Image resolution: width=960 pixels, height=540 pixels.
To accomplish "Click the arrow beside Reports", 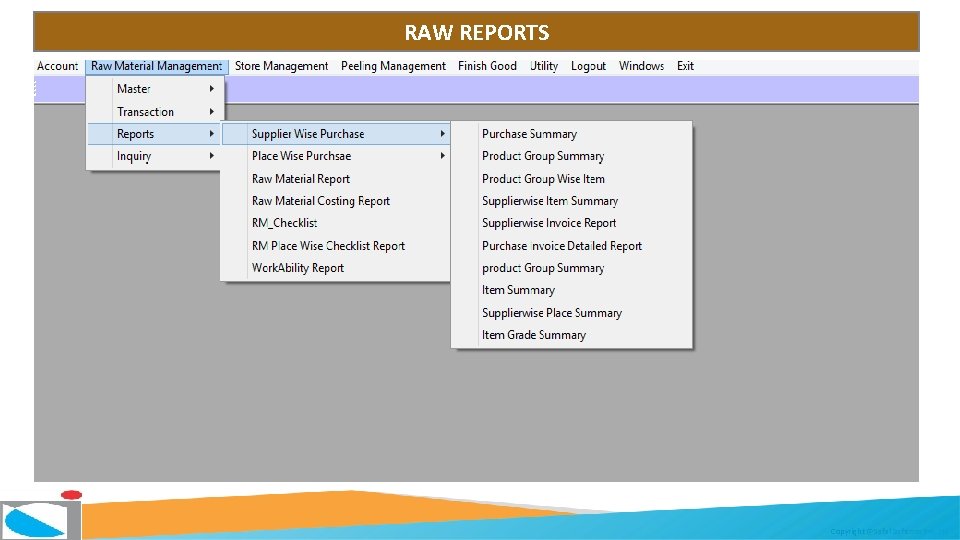I will click(x=211, y=133).
